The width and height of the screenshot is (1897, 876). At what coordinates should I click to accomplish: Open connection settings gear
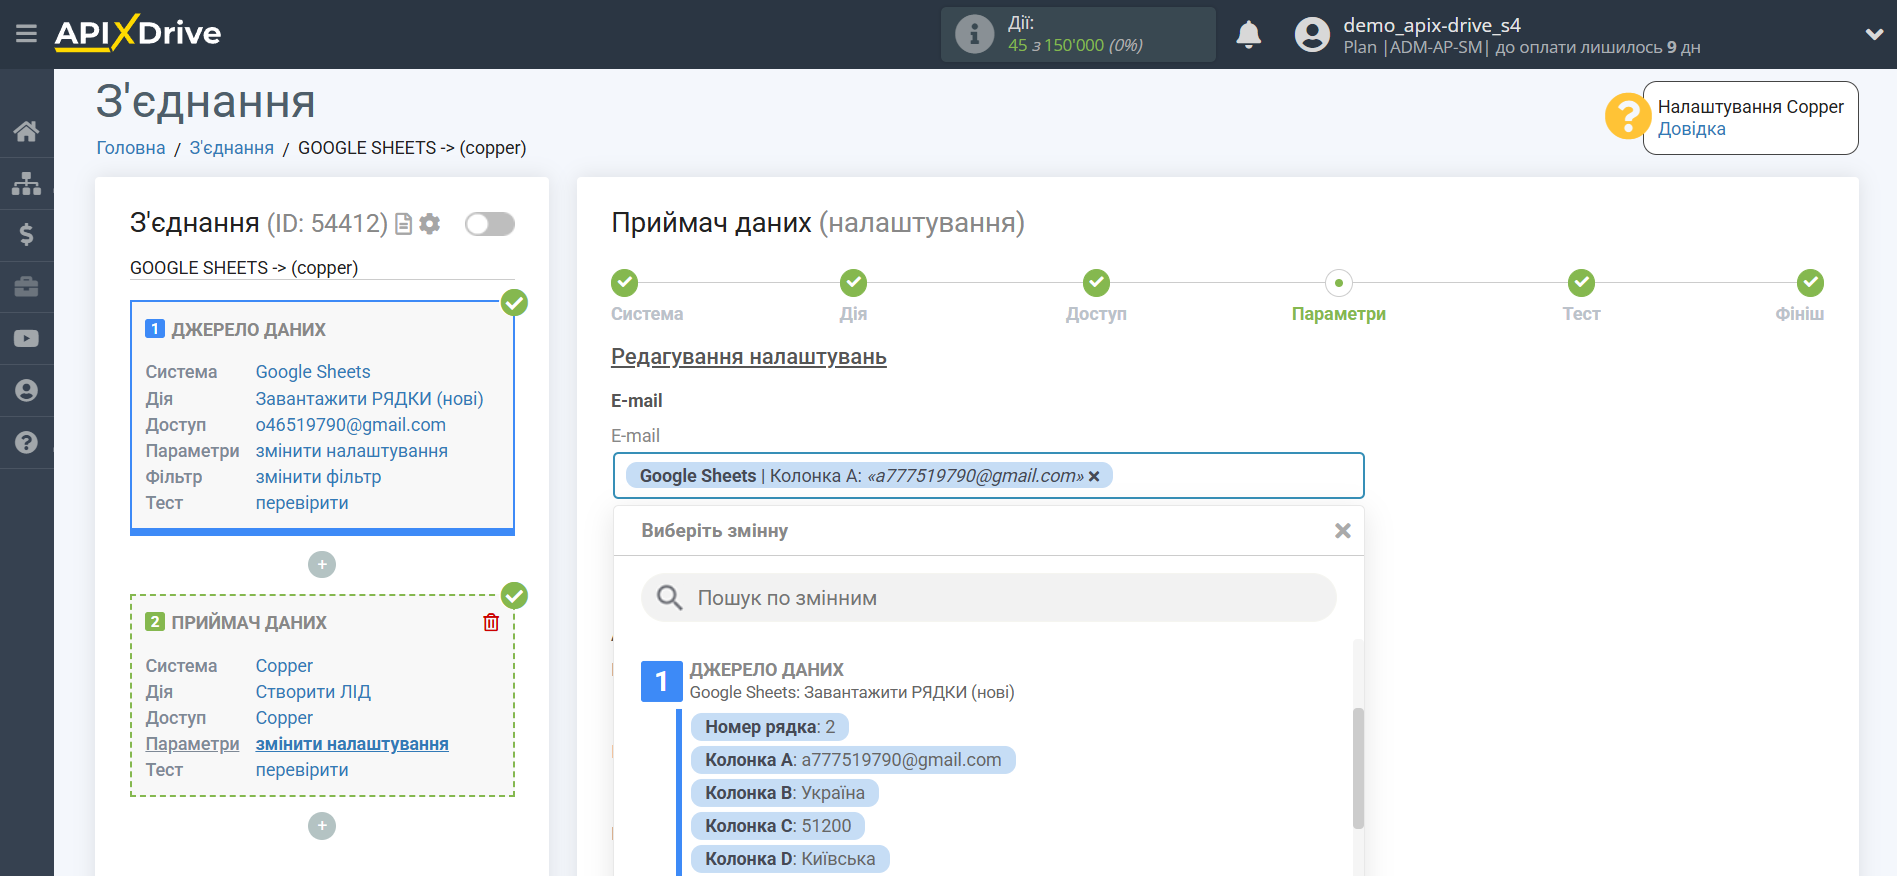point(430,224)
